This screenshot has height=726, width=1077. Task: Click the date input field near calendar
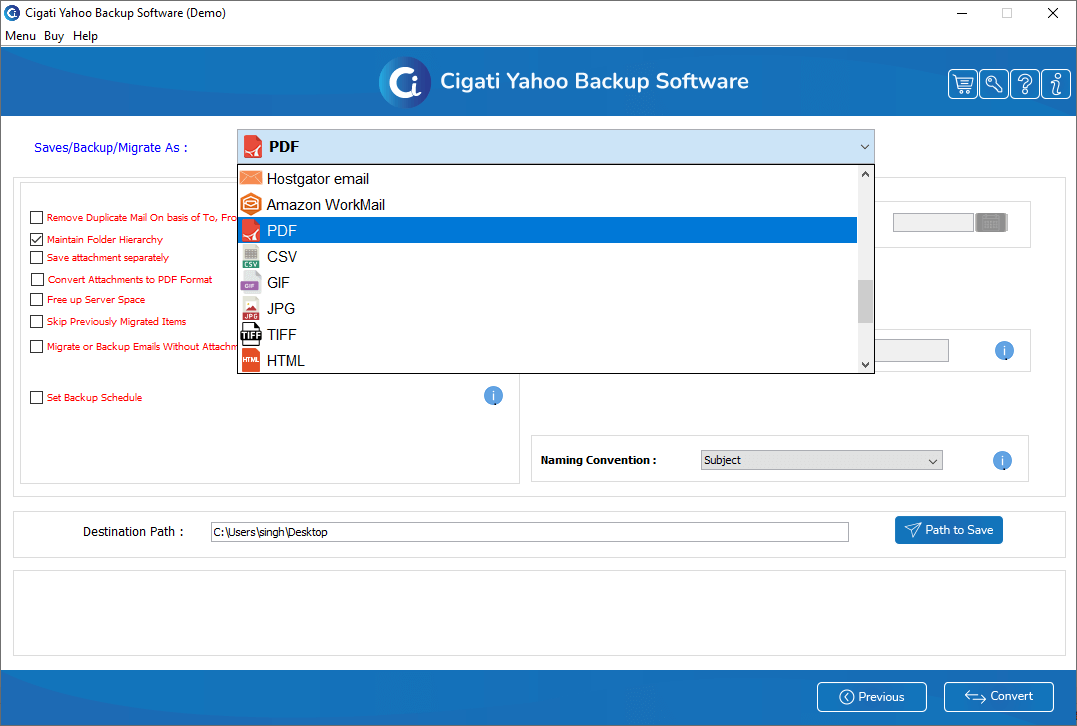(x=933, y=222)
